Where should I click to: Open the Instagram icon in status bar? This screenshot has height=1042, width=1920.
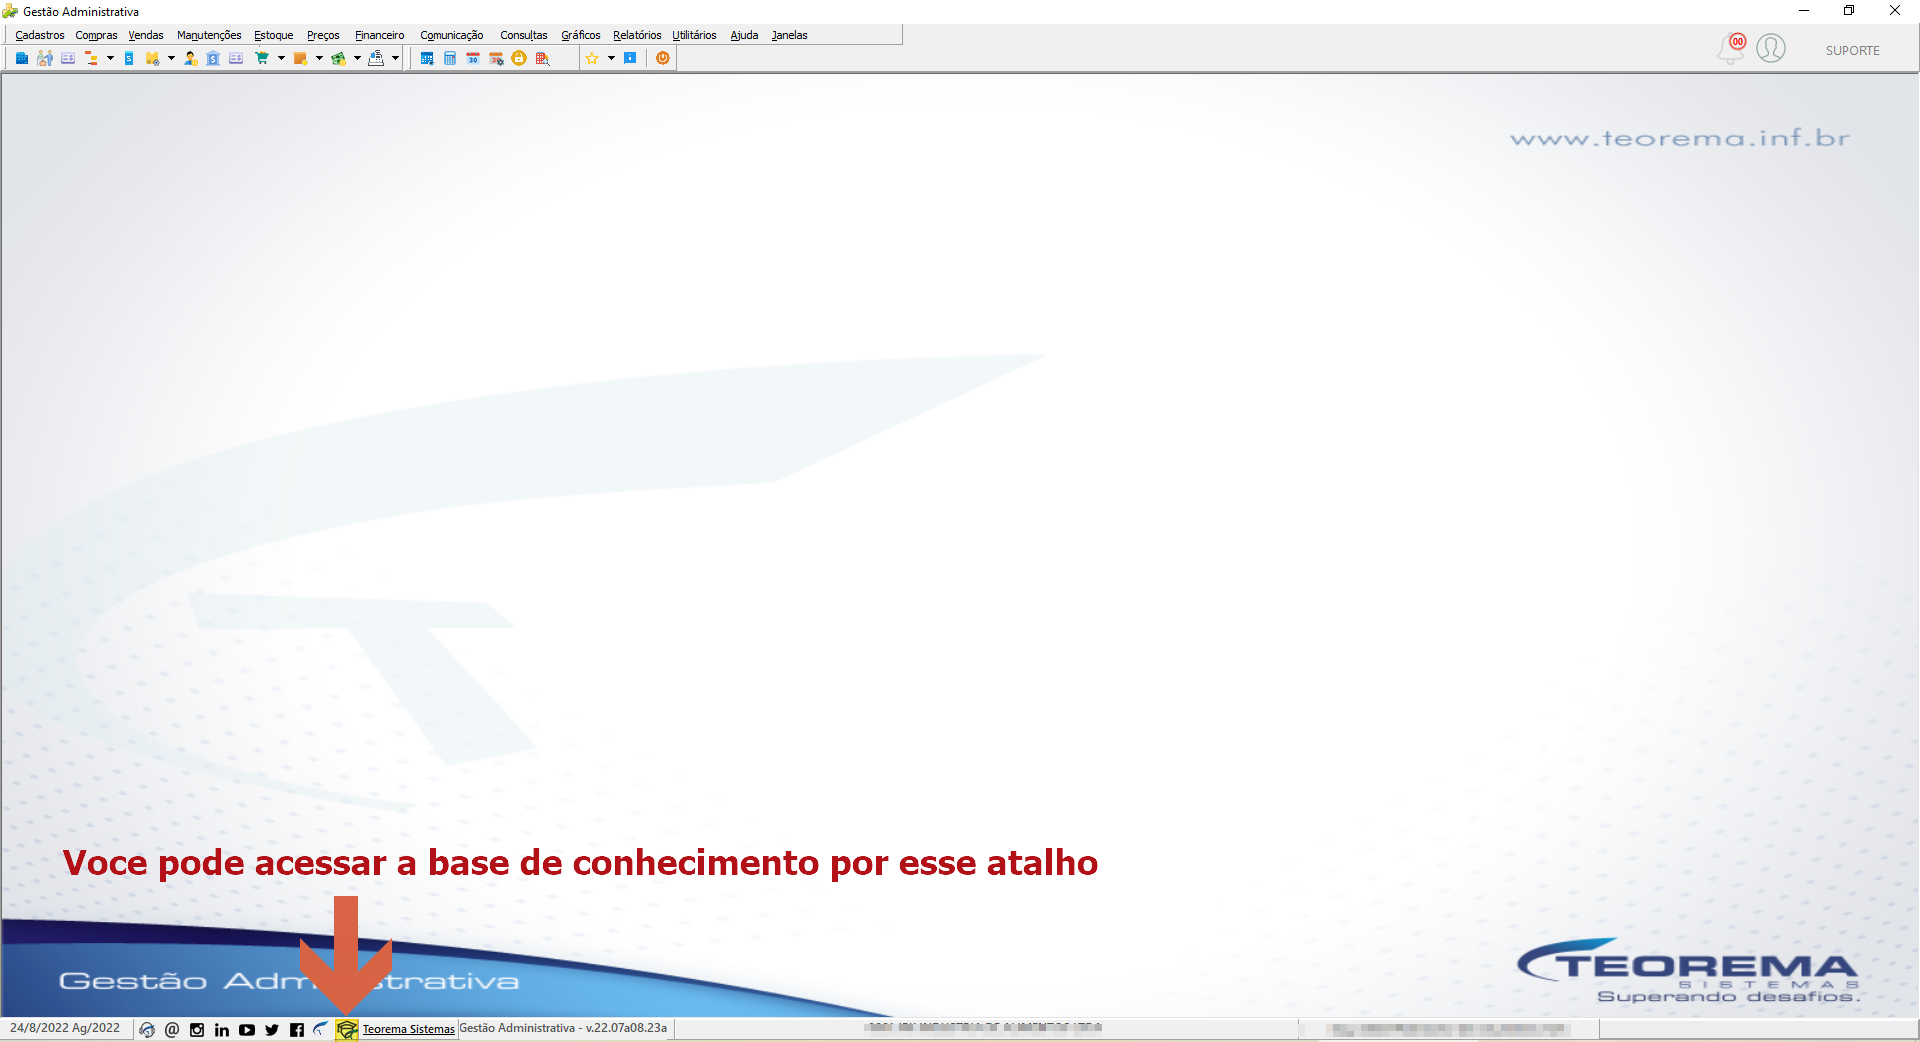pyautogui.click(x=197, y=1030)
